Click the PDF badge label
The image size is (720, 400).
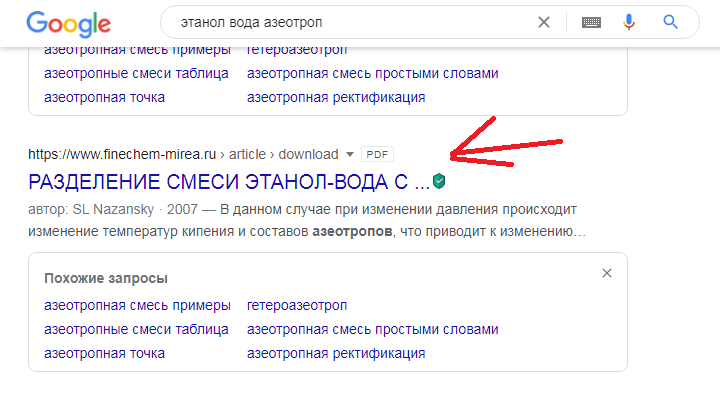[x=377, y=154]
